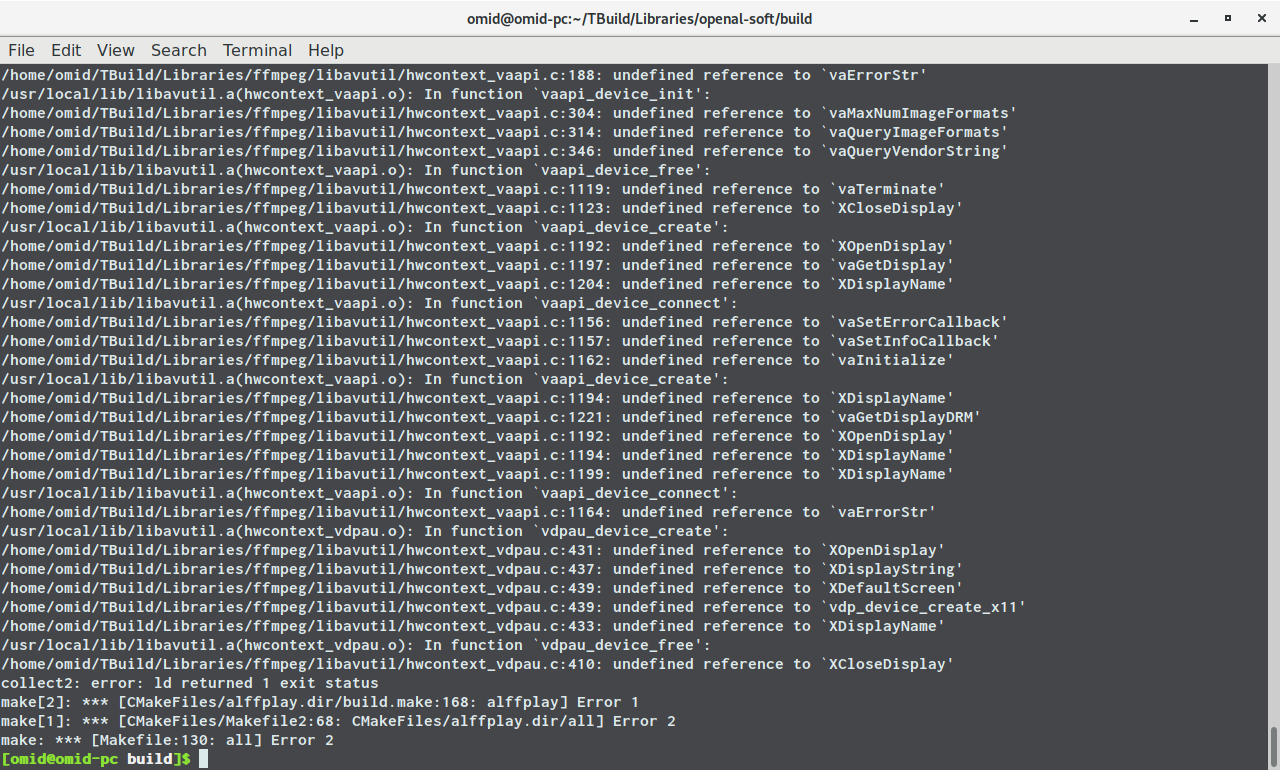Screen dimensions: 1280x770
Task: Minimize the terminal window
Action: pos(1193,18)
